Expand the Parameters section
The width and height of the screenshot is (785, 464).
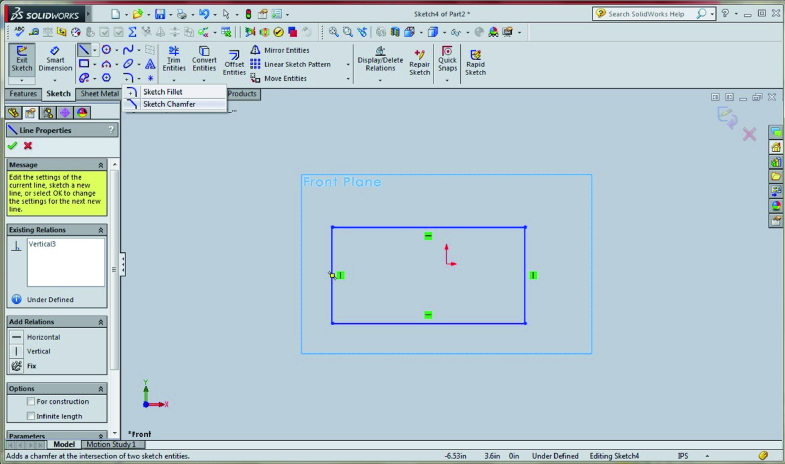101,436
